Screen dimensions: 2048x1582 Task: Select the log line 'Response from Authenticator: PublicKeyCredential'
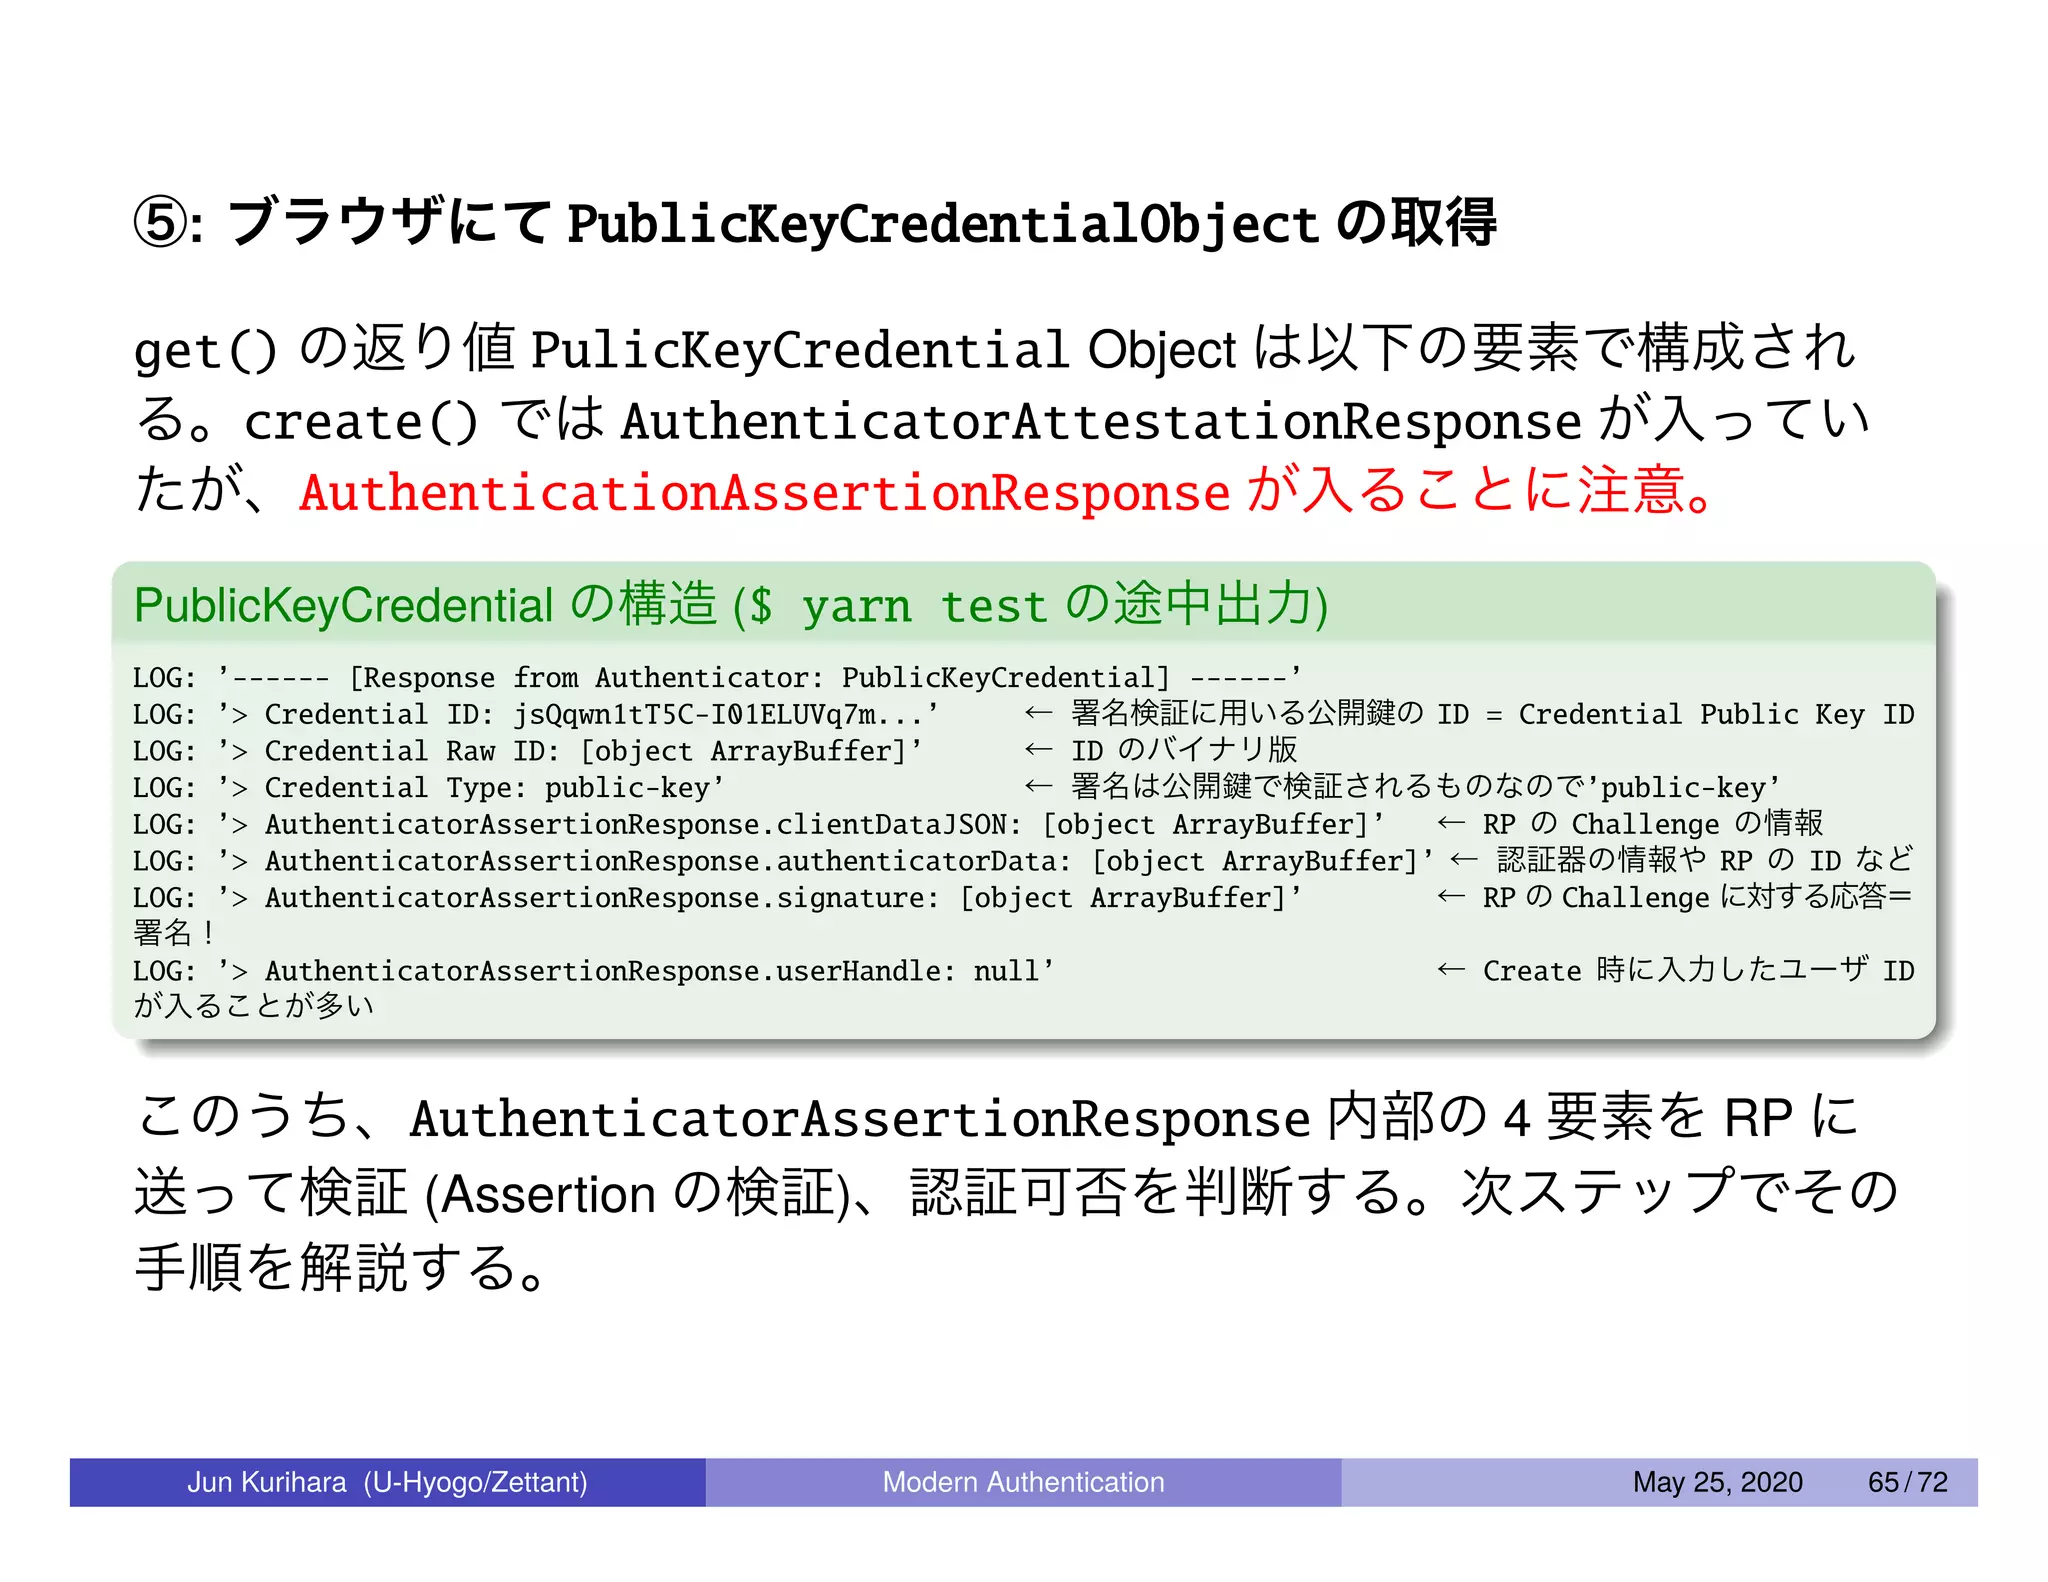717,678
